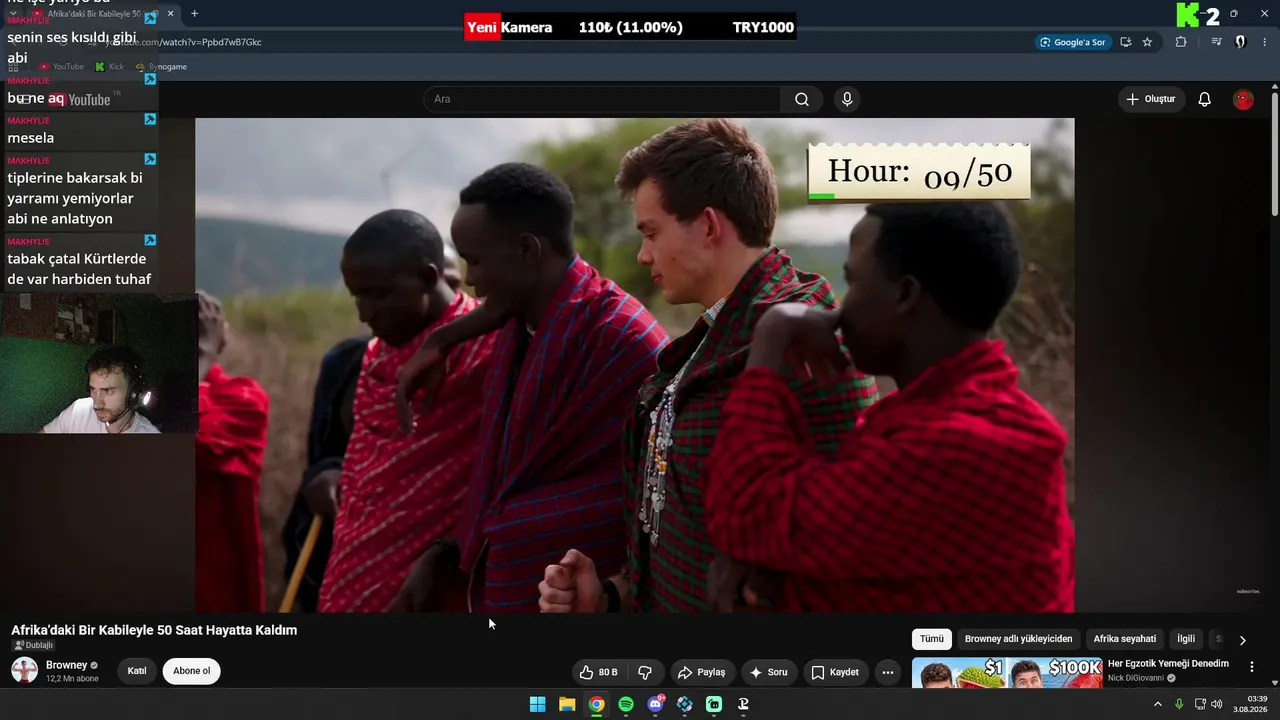
Task: Open File Explorer from taskbar
Action: tap(567, 704)
